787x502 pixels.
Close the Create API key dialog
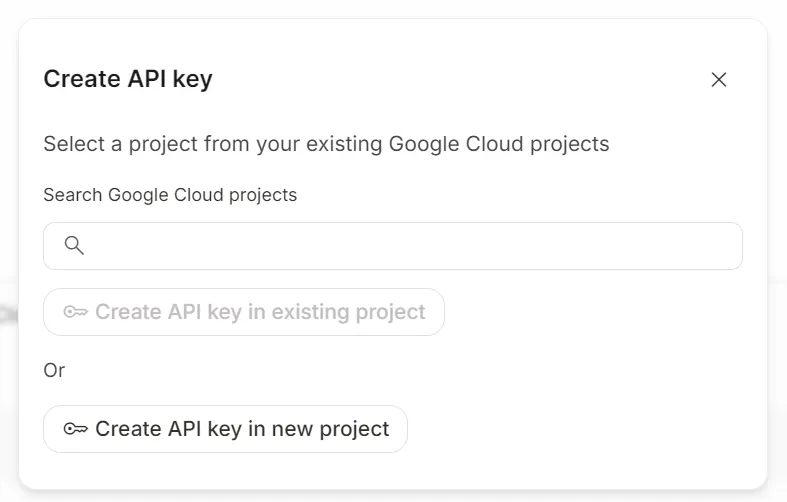[718, 80]
